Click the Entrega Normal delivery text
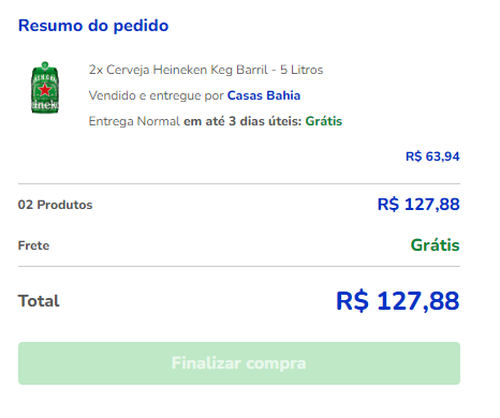500x418 pixels. point(134,121)
